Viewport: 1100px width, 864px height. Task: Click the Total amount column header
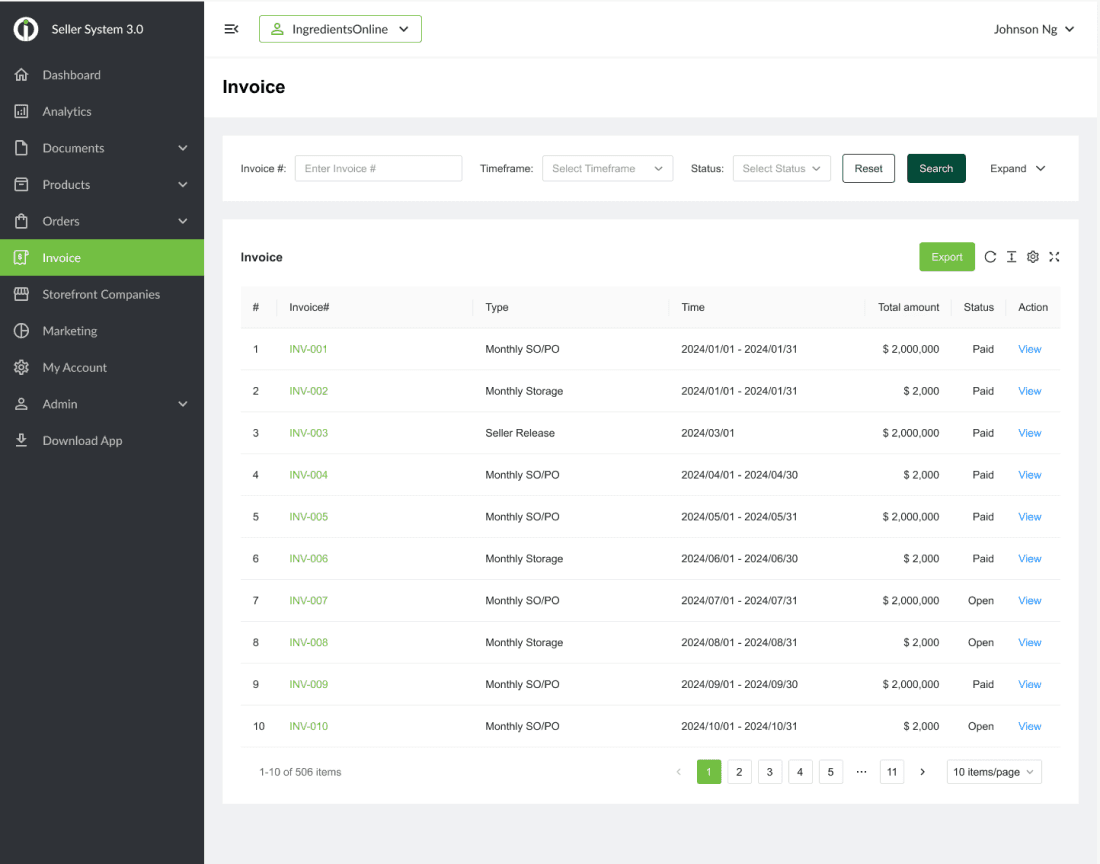pyautogui.click(x=908, y=307)
